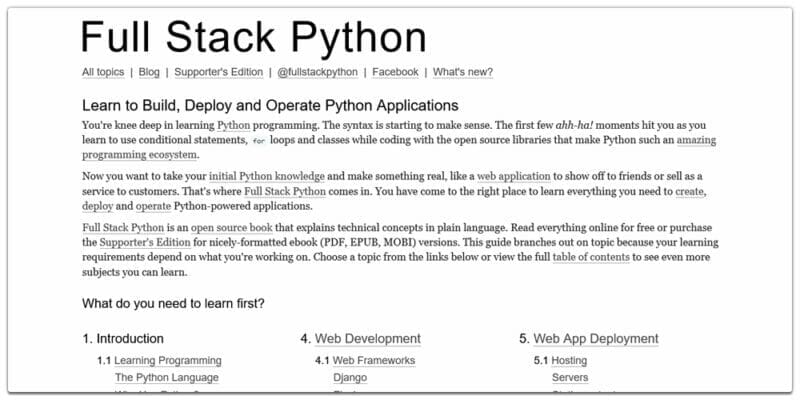This screenshot has height=400, width=800.
Task: Open the Web Frameworks chapter
Action: tap(374, 361)
